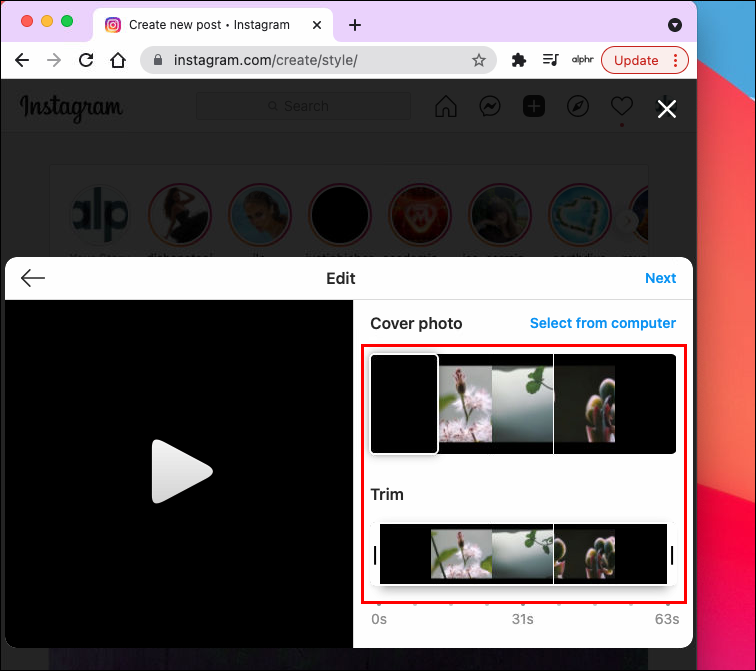The height and width of the screenshot is (671, 756).
Task: Open the Messenger direct messages icon
Action: click(489, 106)
